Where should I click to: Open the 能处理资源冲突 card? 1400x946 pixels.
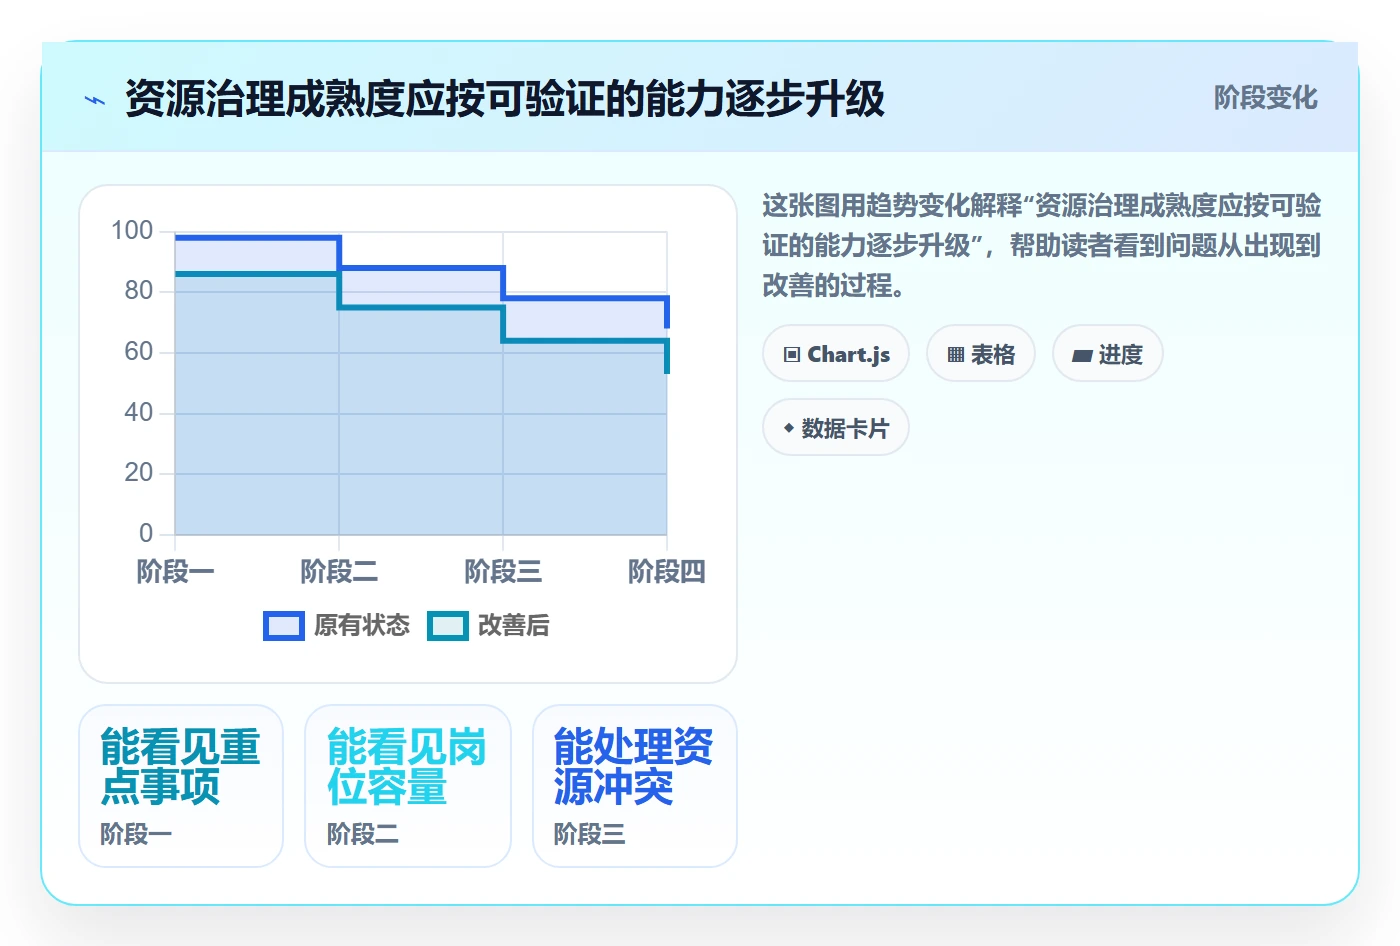click(x=635, y=786)
